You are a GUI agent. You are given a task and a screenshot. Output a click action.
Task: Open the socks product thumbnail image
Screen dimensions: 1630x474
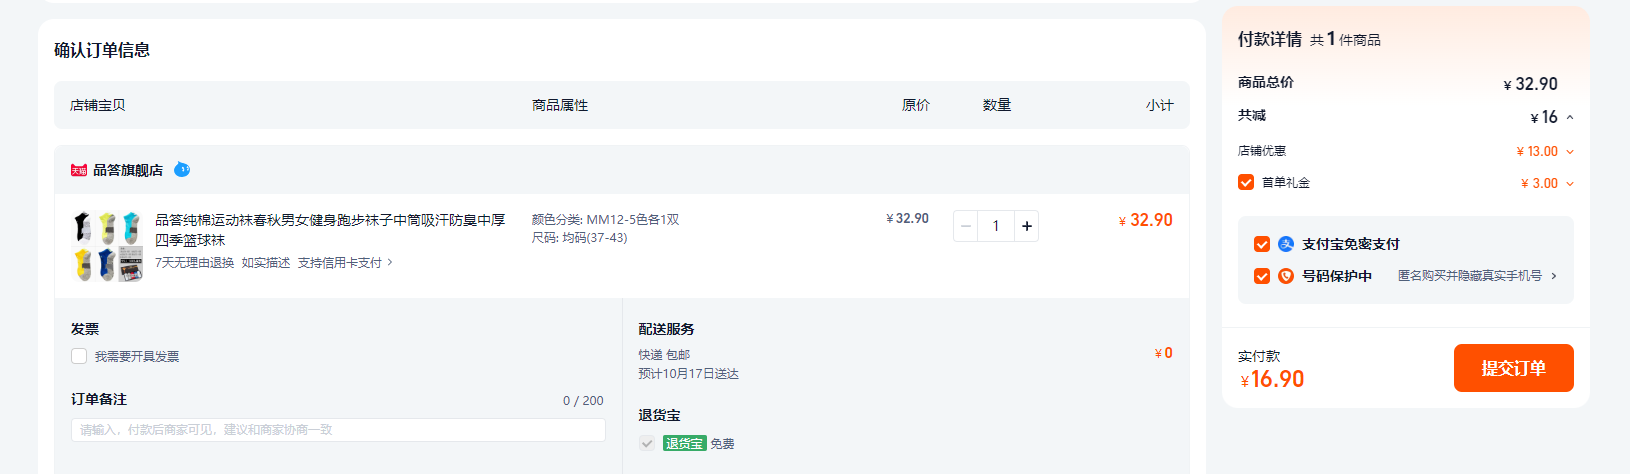108,246
